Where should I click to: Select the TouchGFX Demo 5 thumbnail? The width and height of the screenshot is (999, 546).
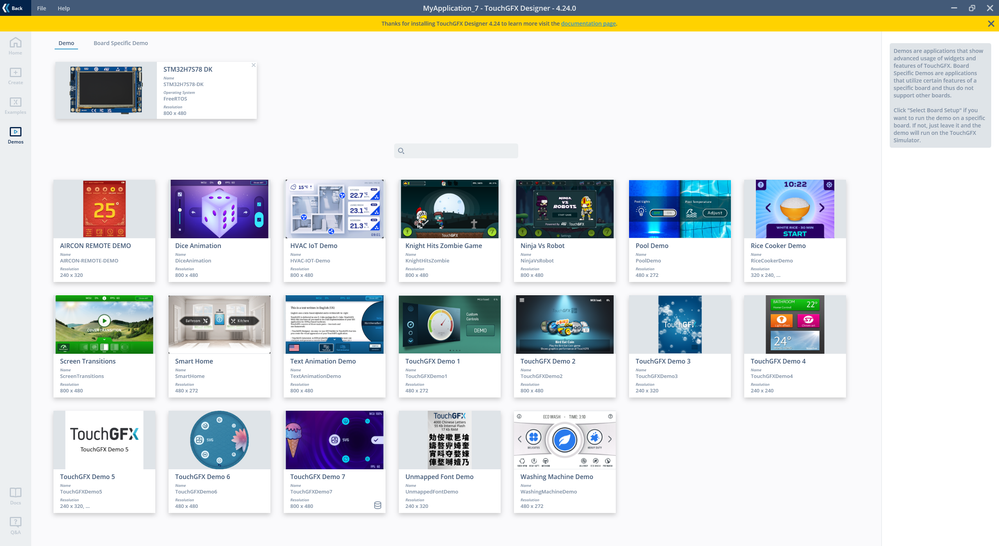point(104,440)
